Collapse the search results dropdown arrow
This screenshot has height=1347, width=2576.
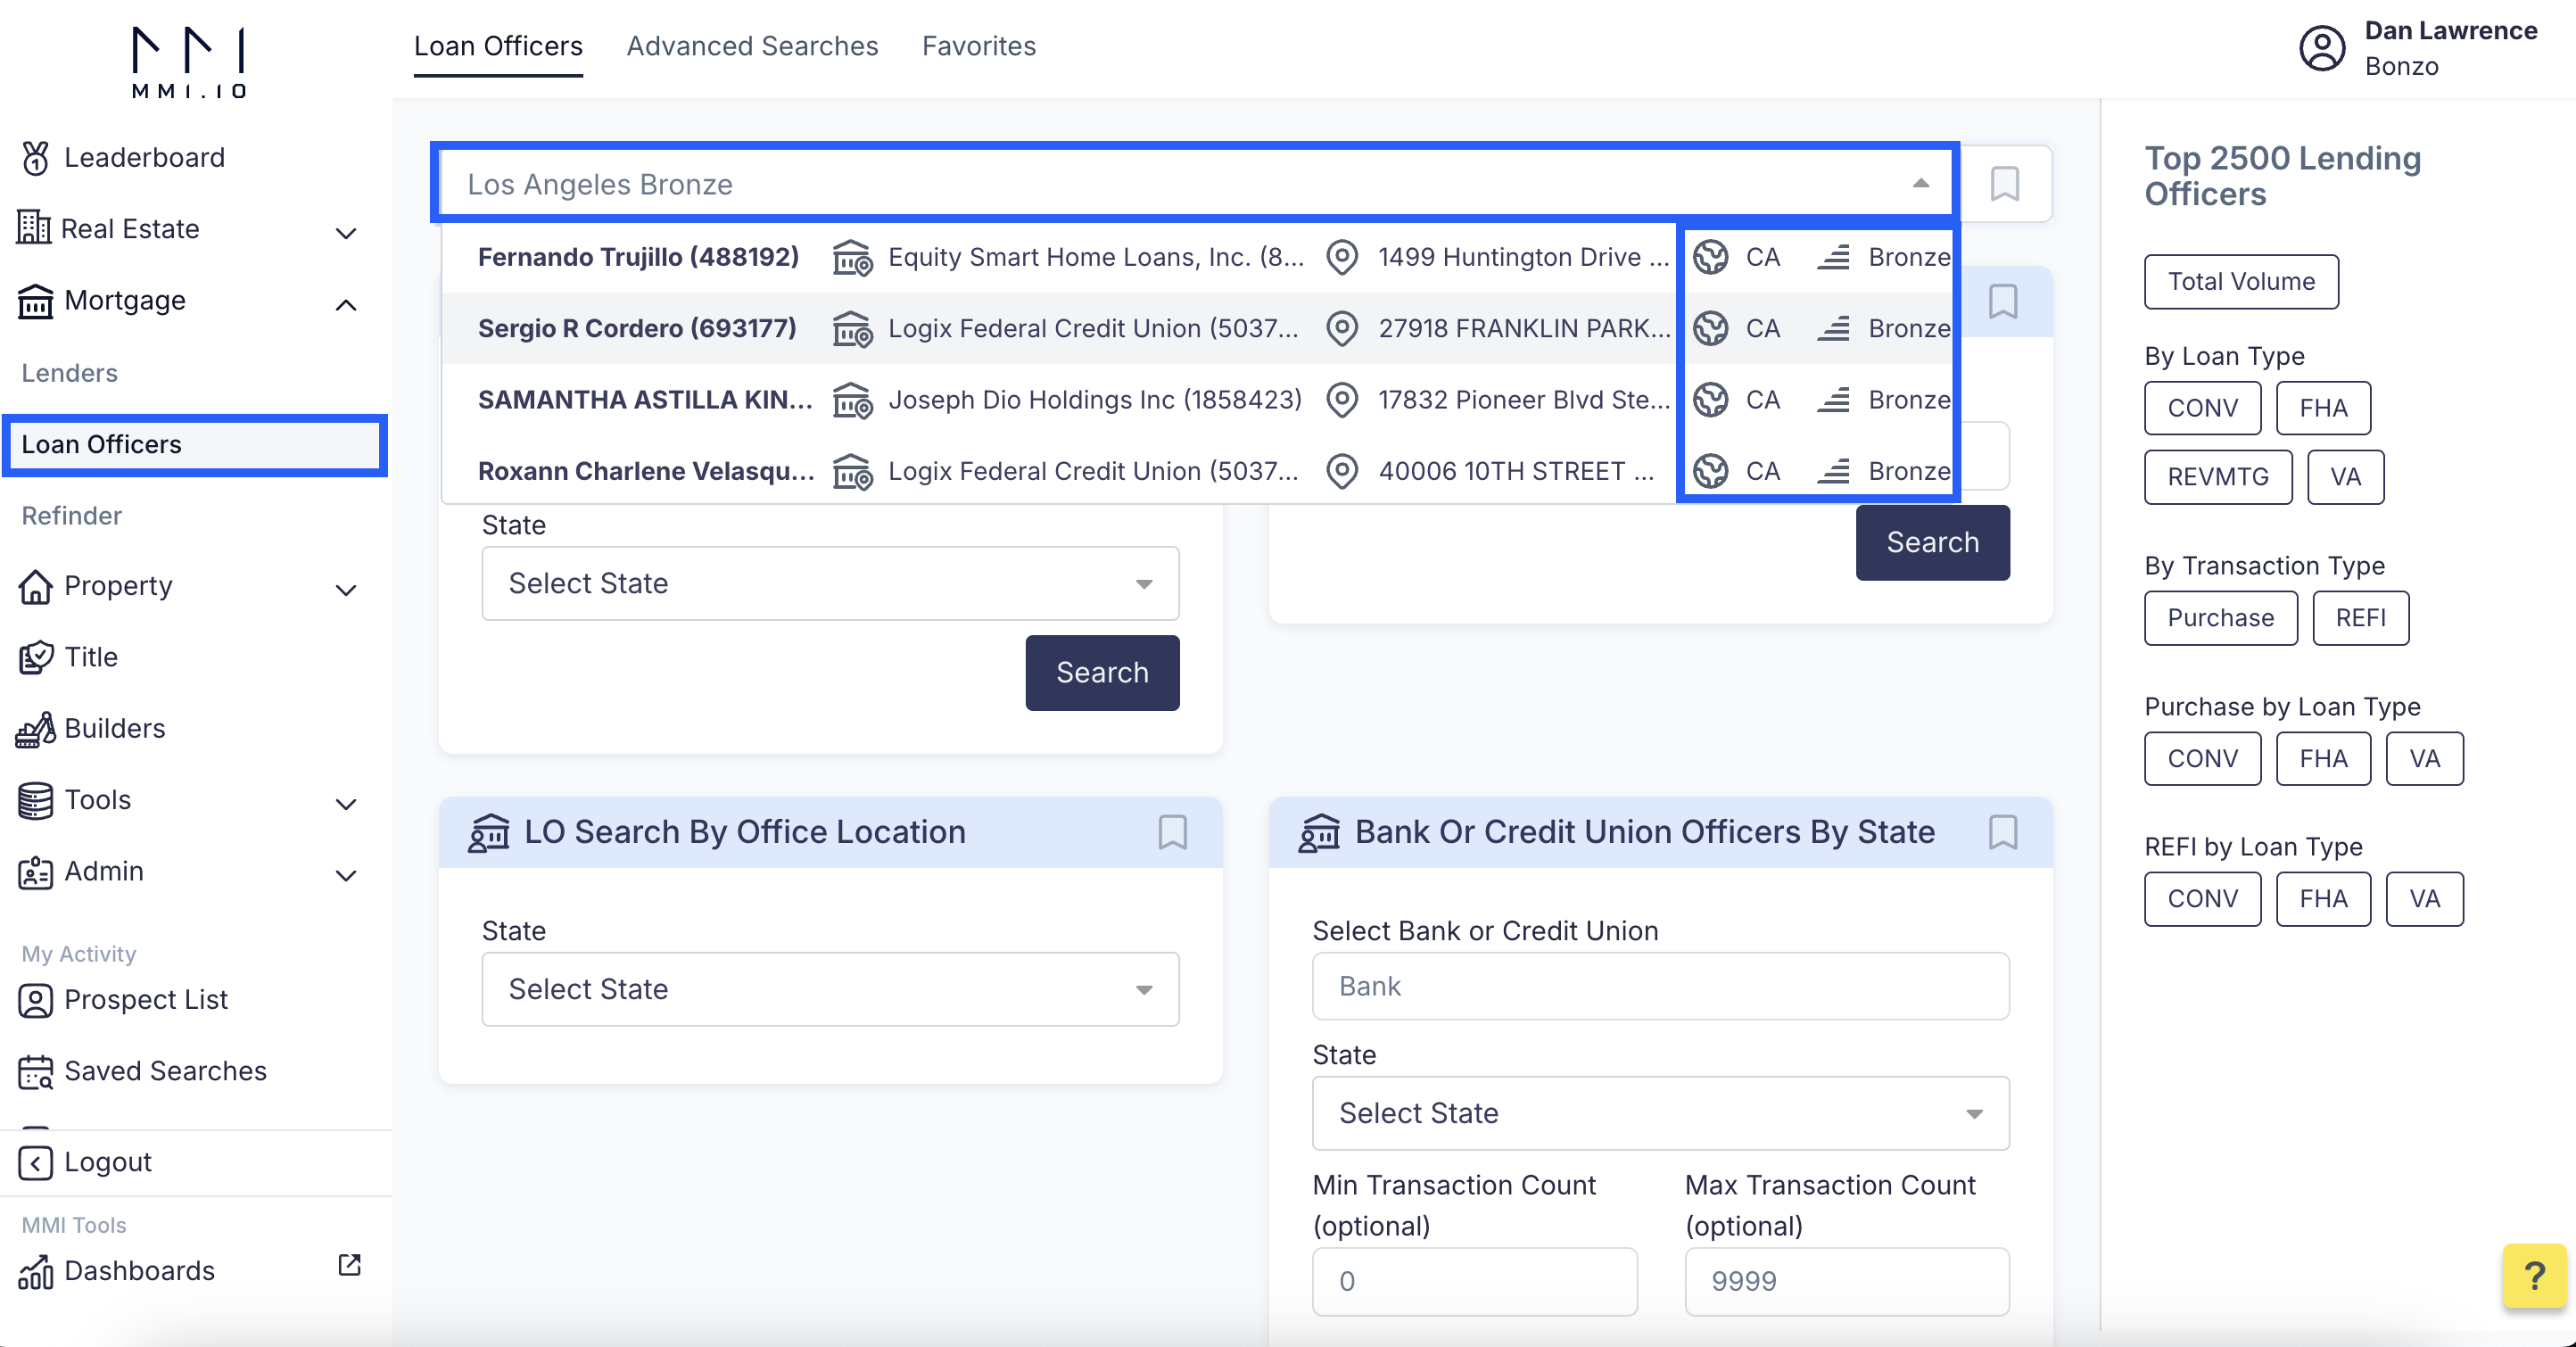click(1920, 183)
